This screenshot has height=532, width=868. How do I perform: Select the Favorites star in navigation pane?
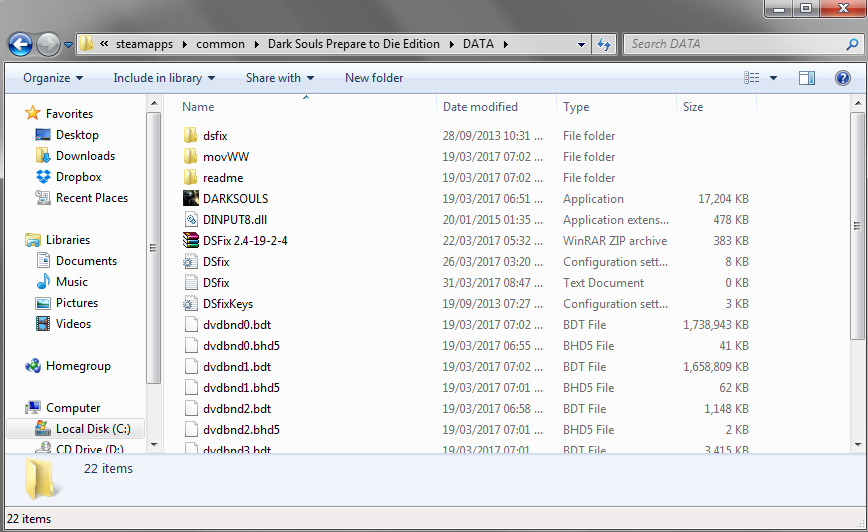coord(33,113)
